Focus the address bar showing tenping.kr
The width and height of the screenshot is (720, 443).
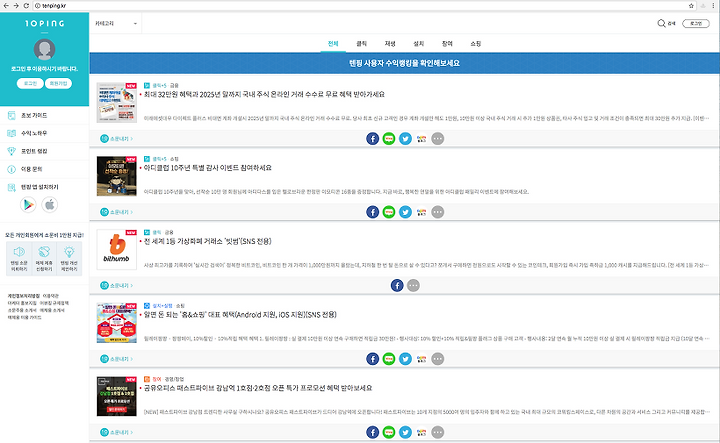tap(365, 6)
